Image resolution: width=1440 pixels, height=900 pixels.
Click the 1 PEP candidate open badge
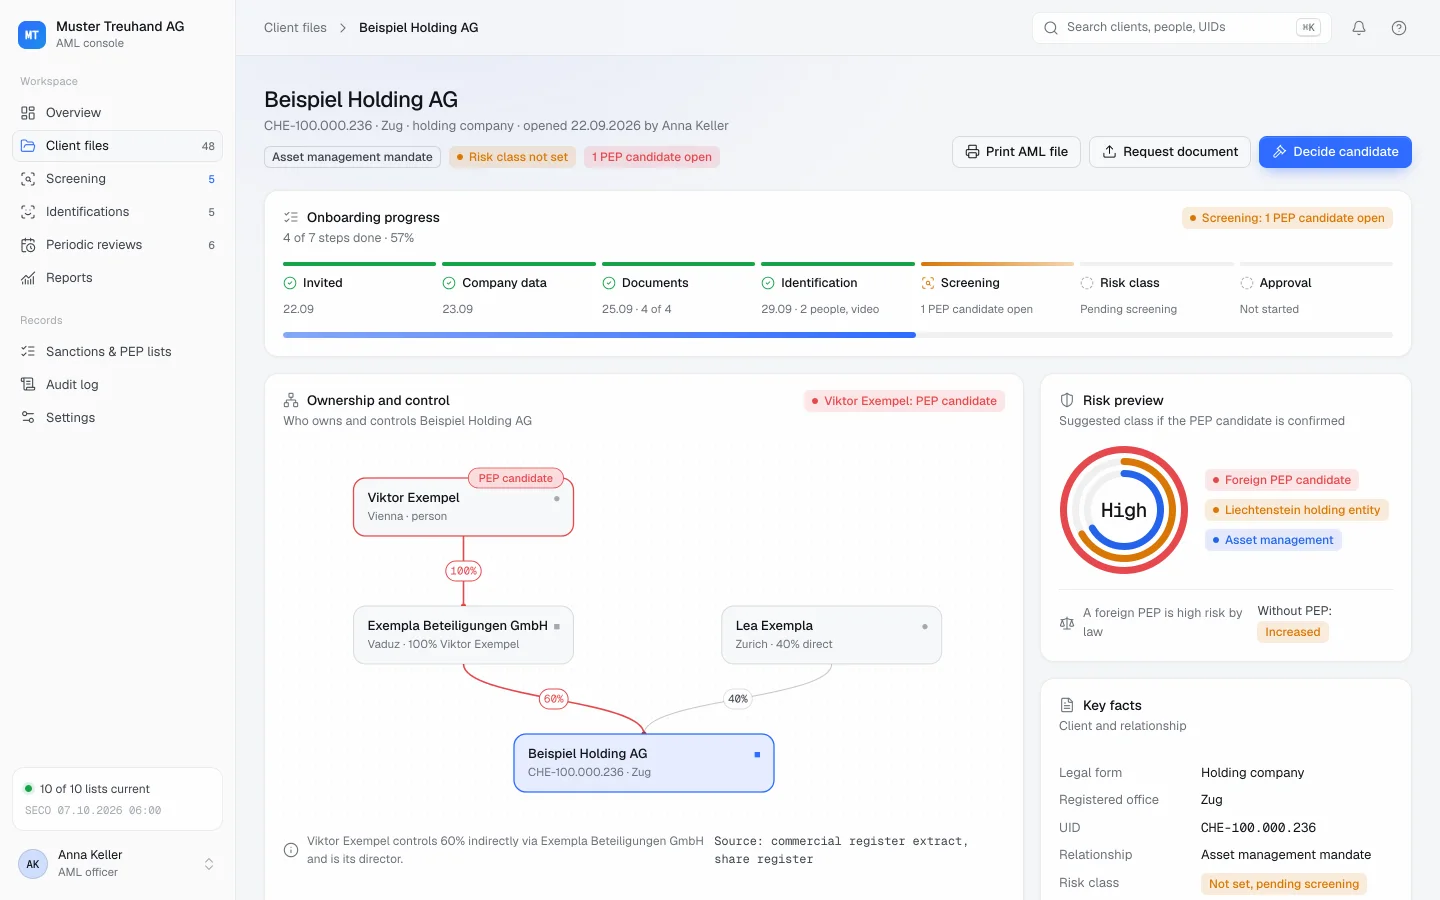(x=652, y=157)
